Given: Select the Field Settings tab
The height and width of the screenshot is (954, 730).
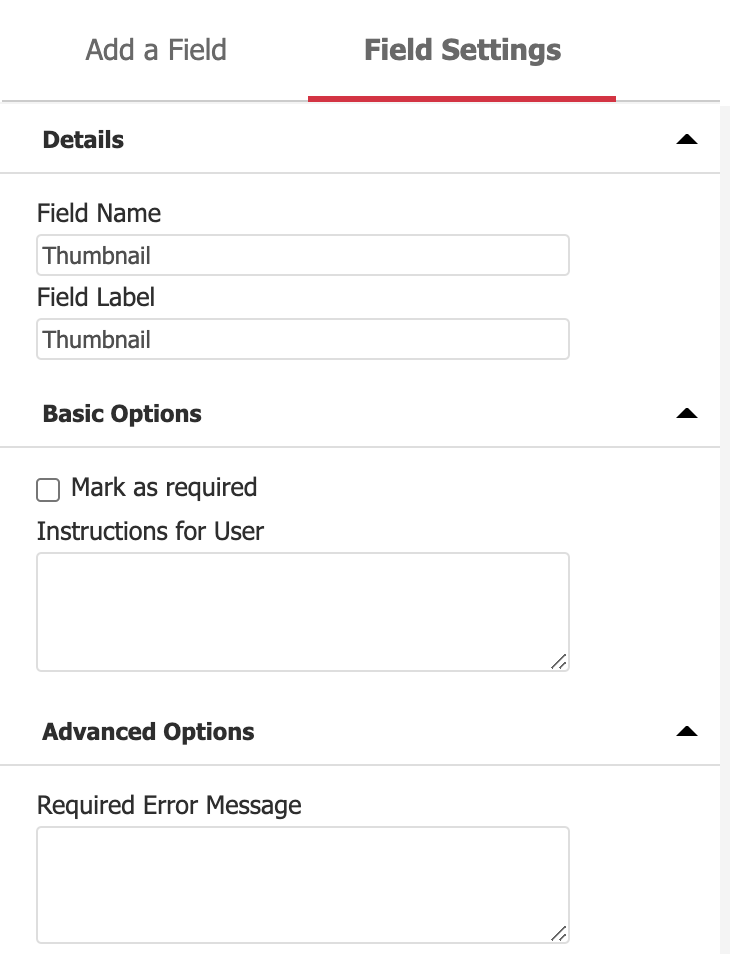Looking at the screenshot, I should (462, 50).
